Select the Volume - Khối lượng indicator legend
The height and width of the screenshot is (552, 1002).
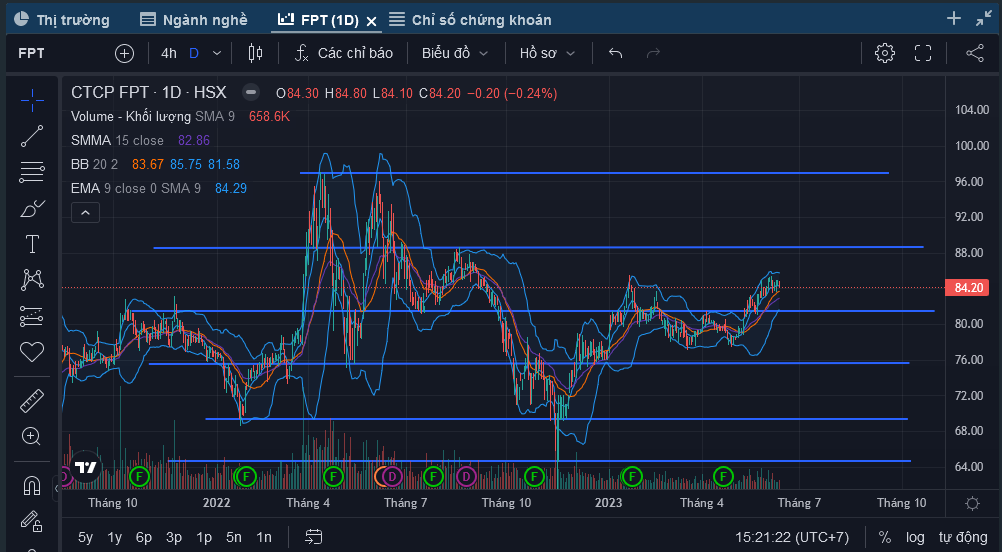tap(153, 116)
